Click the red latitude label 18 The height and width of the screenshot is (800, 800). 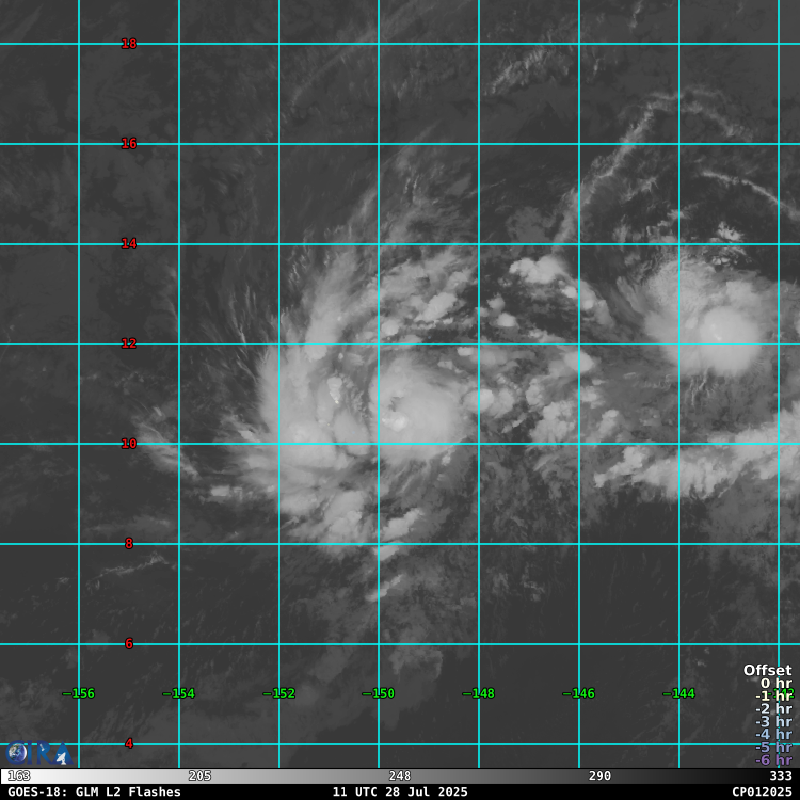point(129,44)
